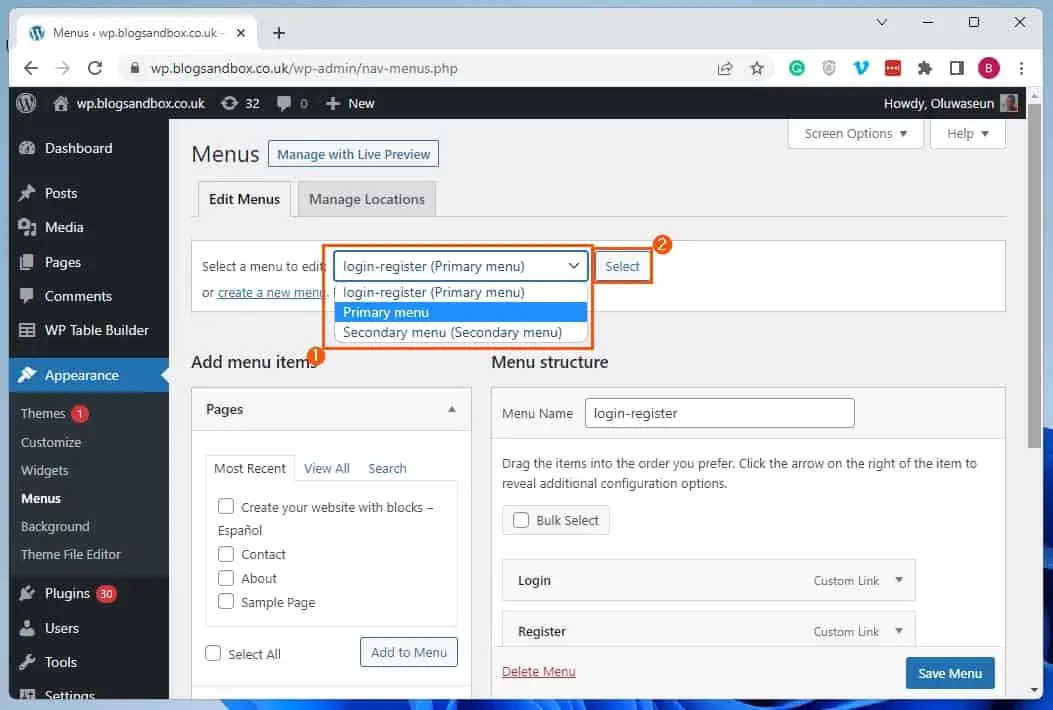This screenshot has width=1053, height=710.
Task: Tick the Select All checkbox
Action: [x=213, y=653]
